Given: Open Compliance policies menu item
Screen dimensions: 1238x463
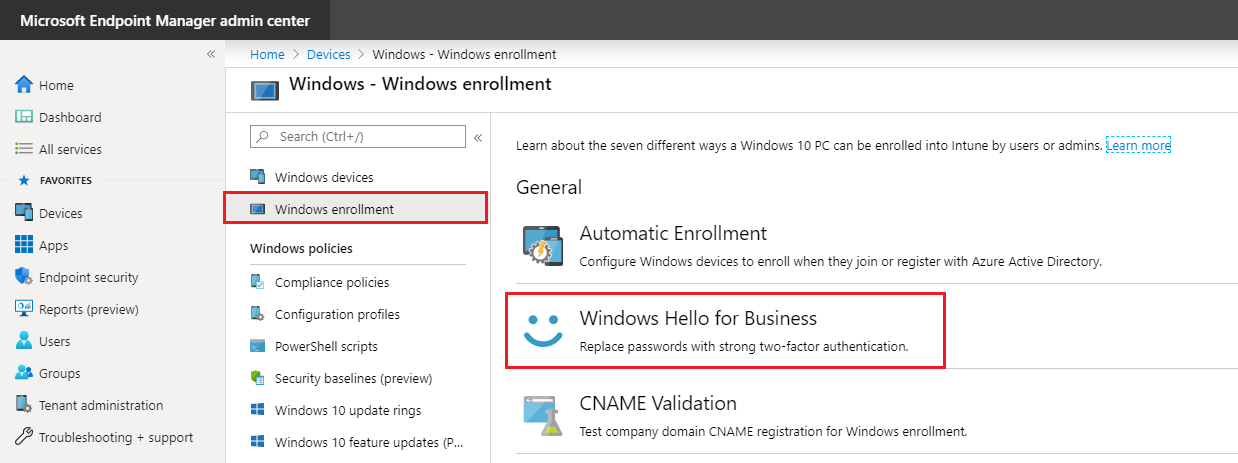Looking at the screenshot, I should click(x=332, y=282).
